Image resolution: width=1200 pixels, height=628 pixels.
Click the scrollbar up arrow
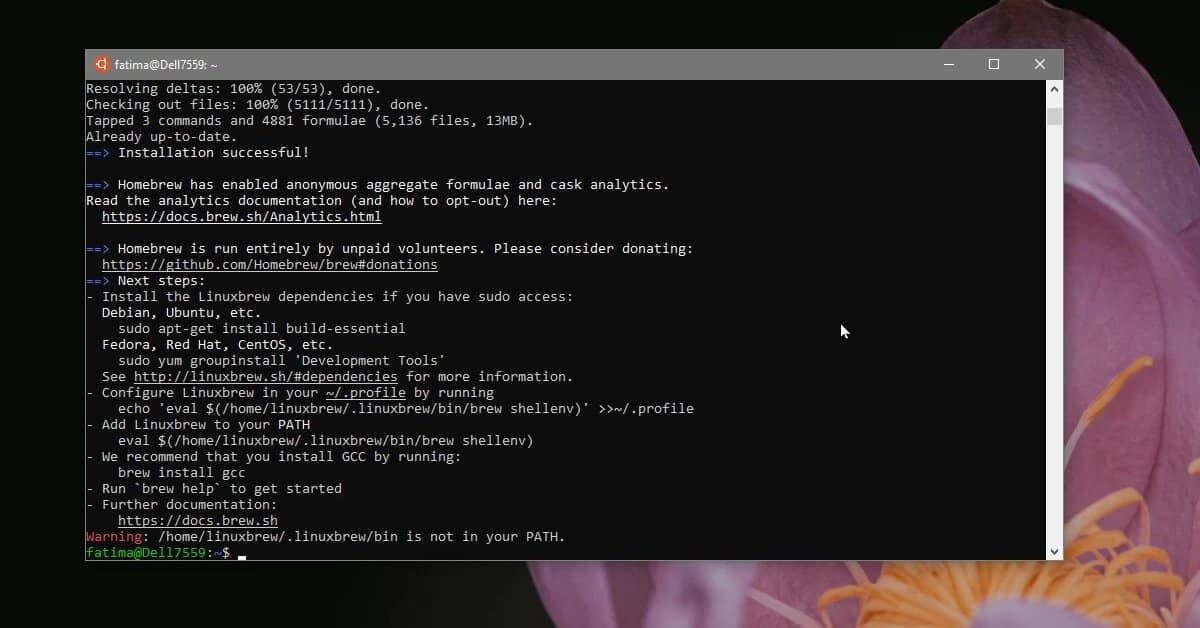pyautogui.click(x=1054, y=88)
